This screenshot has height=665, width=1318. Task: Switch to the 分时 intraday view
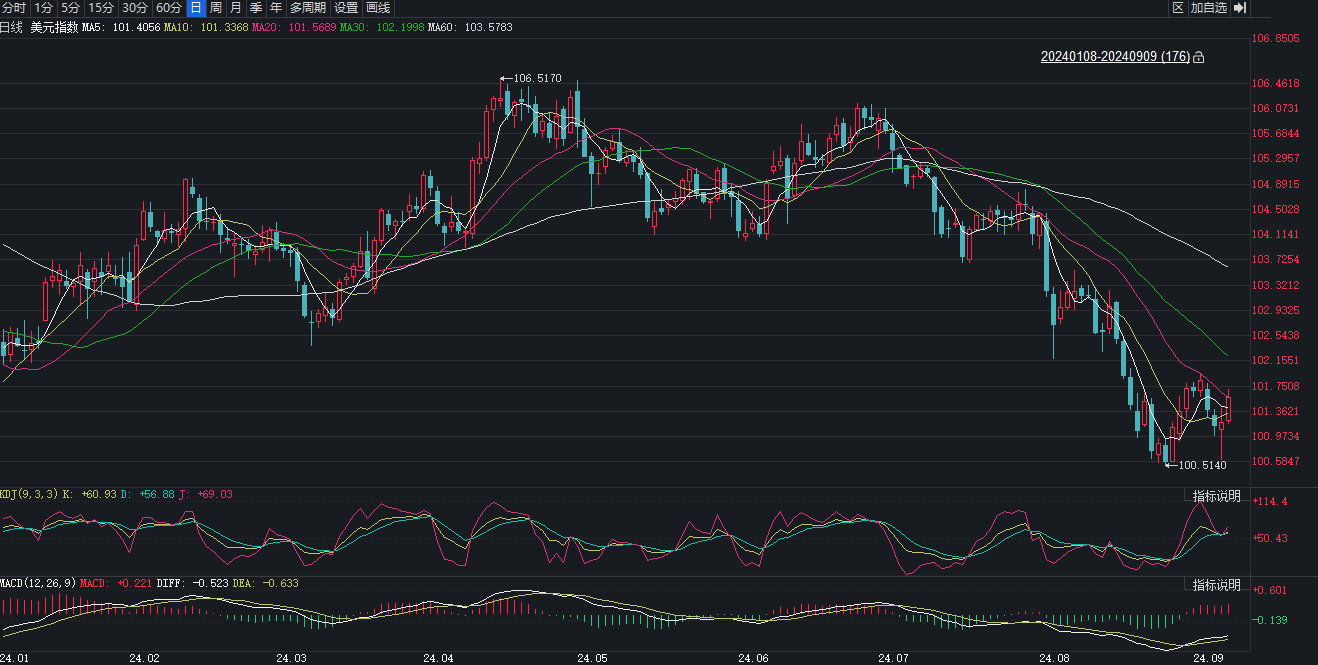14,8
